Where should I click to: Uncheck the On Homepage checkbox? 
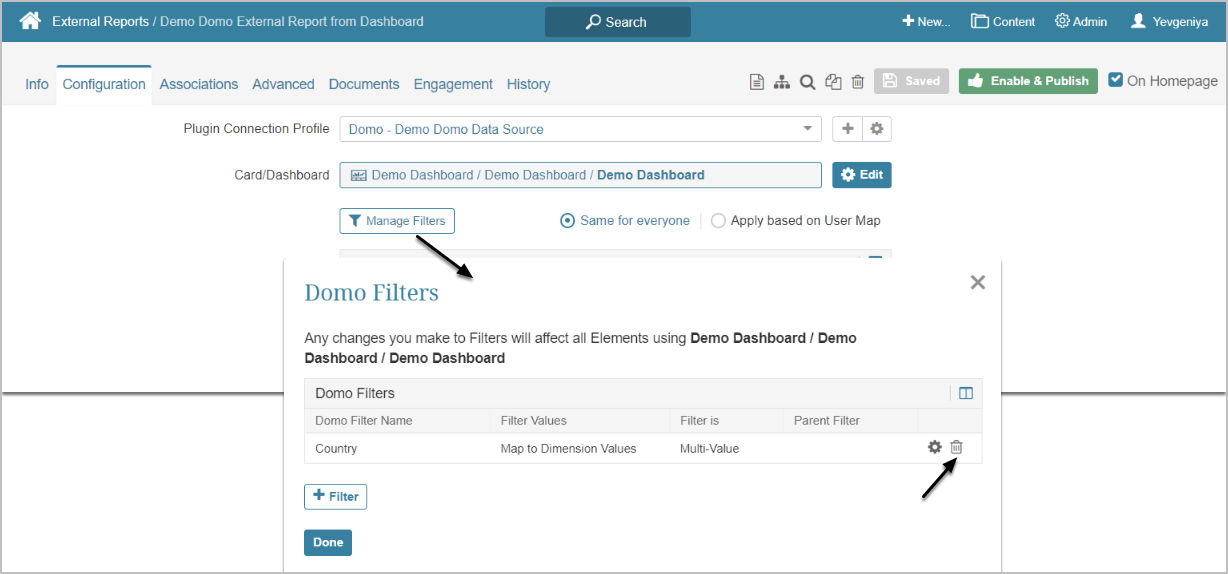coord(1116,81)
